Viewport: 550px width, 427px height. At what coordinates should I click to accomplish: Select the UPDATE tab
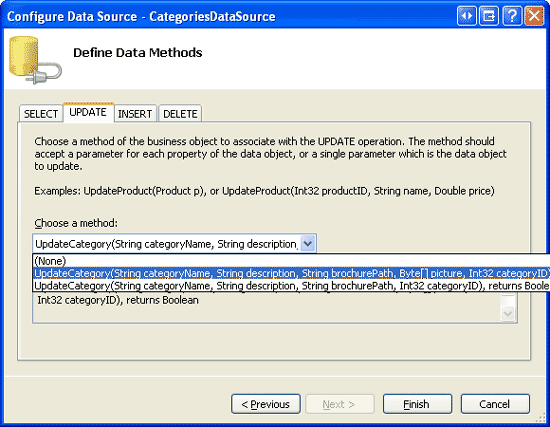coord(88,112)
